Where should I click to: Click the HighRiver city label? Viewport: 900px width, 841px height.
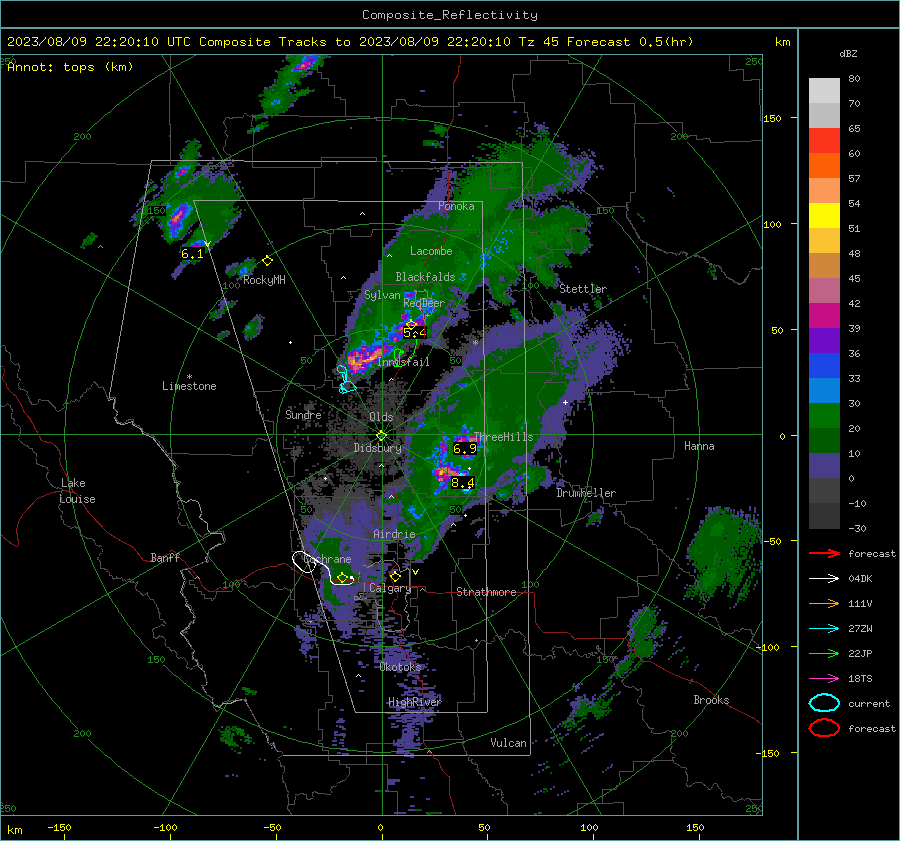[x=414, y=702]
